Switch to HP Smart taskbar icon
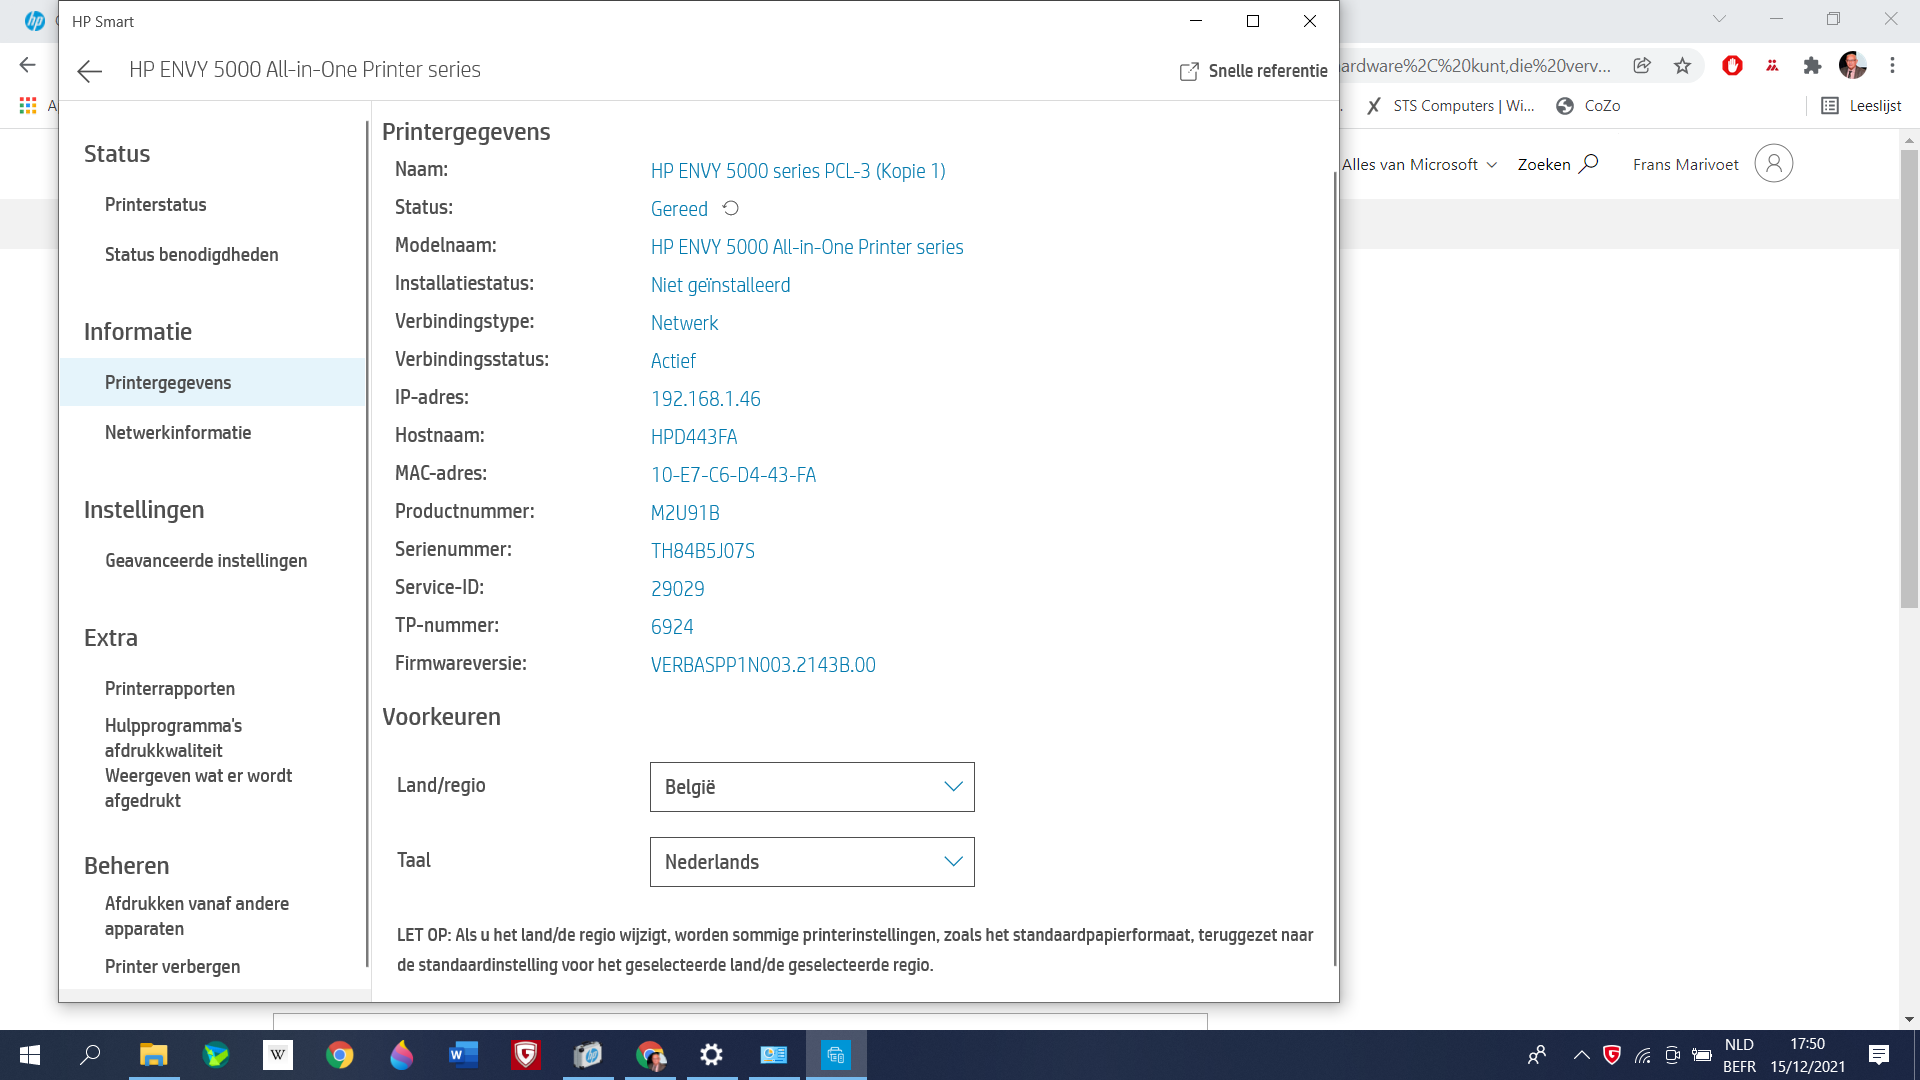The width and height of the screenshot is (1920, 1080). coord(835,1055)
